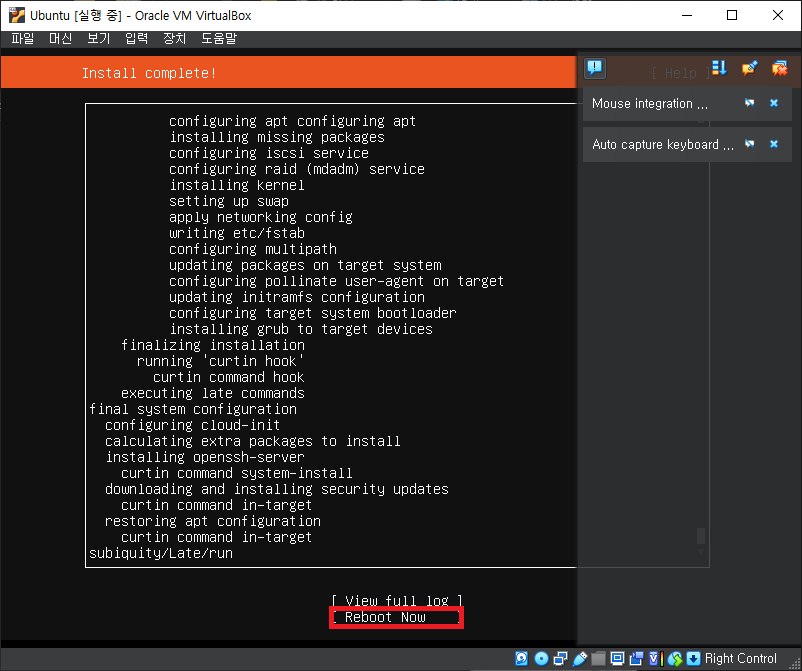802x671 pixels.
Task: Click the 'subiquity/Late/run' log line
Action: (x=161, y=553)
